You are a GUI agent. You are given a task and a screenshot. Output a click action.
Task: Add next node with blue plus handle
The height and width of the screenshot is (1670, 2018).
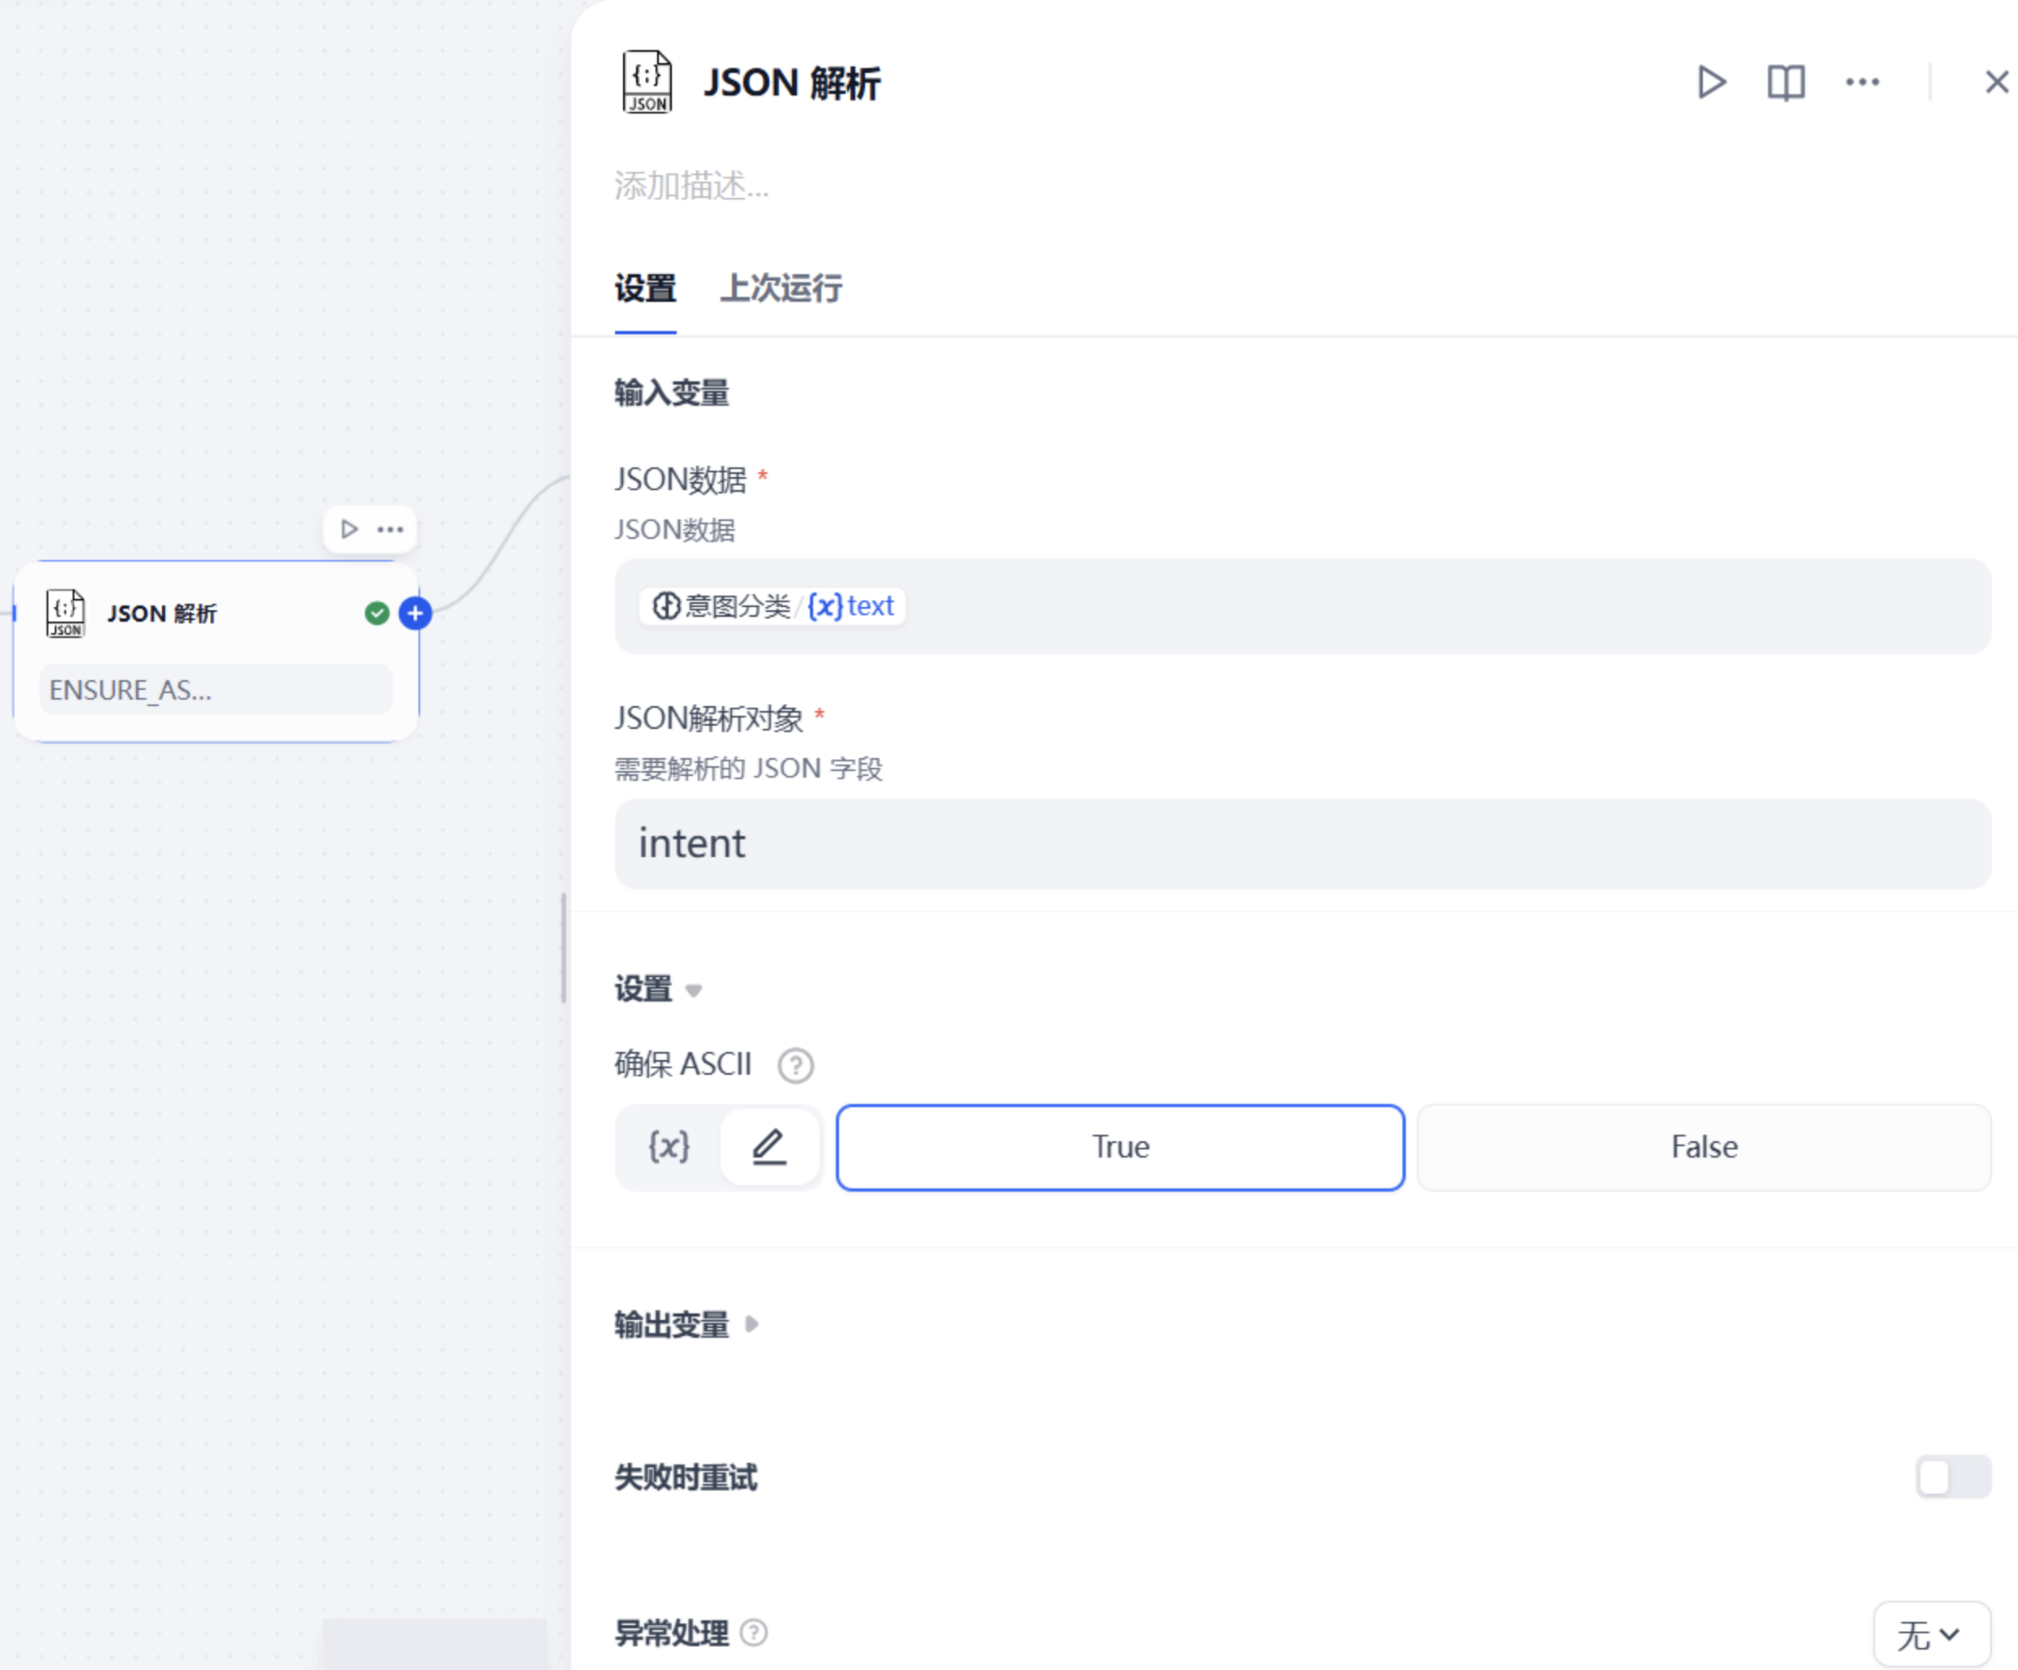tap(415, 613)
